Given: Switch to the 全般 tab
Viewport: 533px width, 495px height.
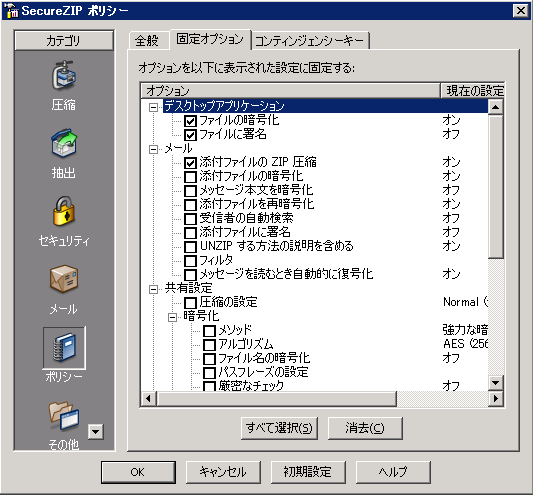Looking at the screenshot, I should [147, 41].
